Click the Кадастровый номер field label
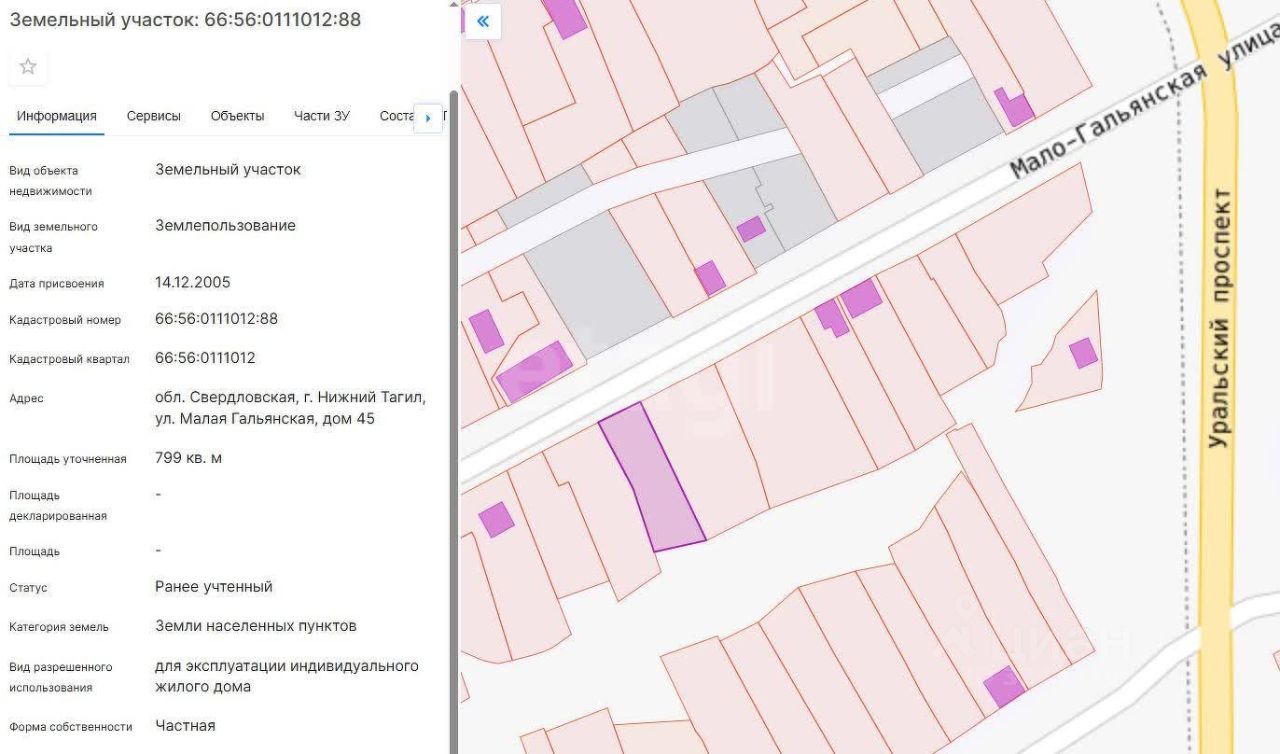 tap(65, 320)
